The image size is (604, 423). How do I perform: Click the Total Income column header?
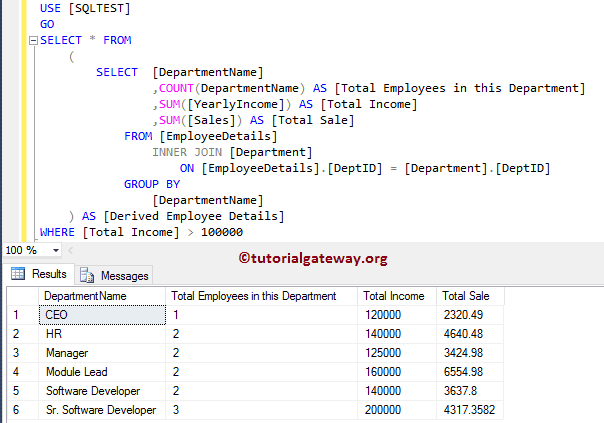point(388,296)
